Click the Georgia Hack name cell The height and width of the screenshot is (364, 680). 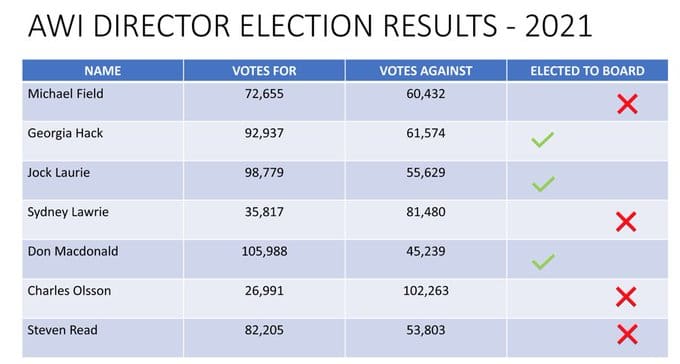103,141
